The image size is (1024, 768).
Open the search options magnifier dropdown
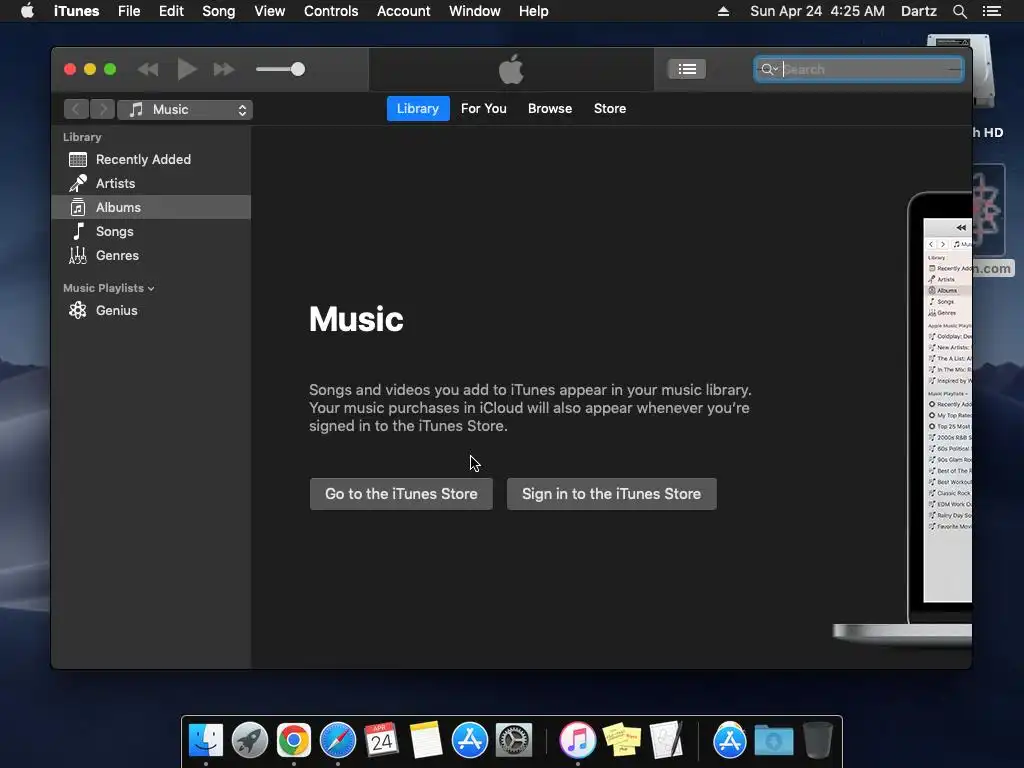(x=769, y=69)
